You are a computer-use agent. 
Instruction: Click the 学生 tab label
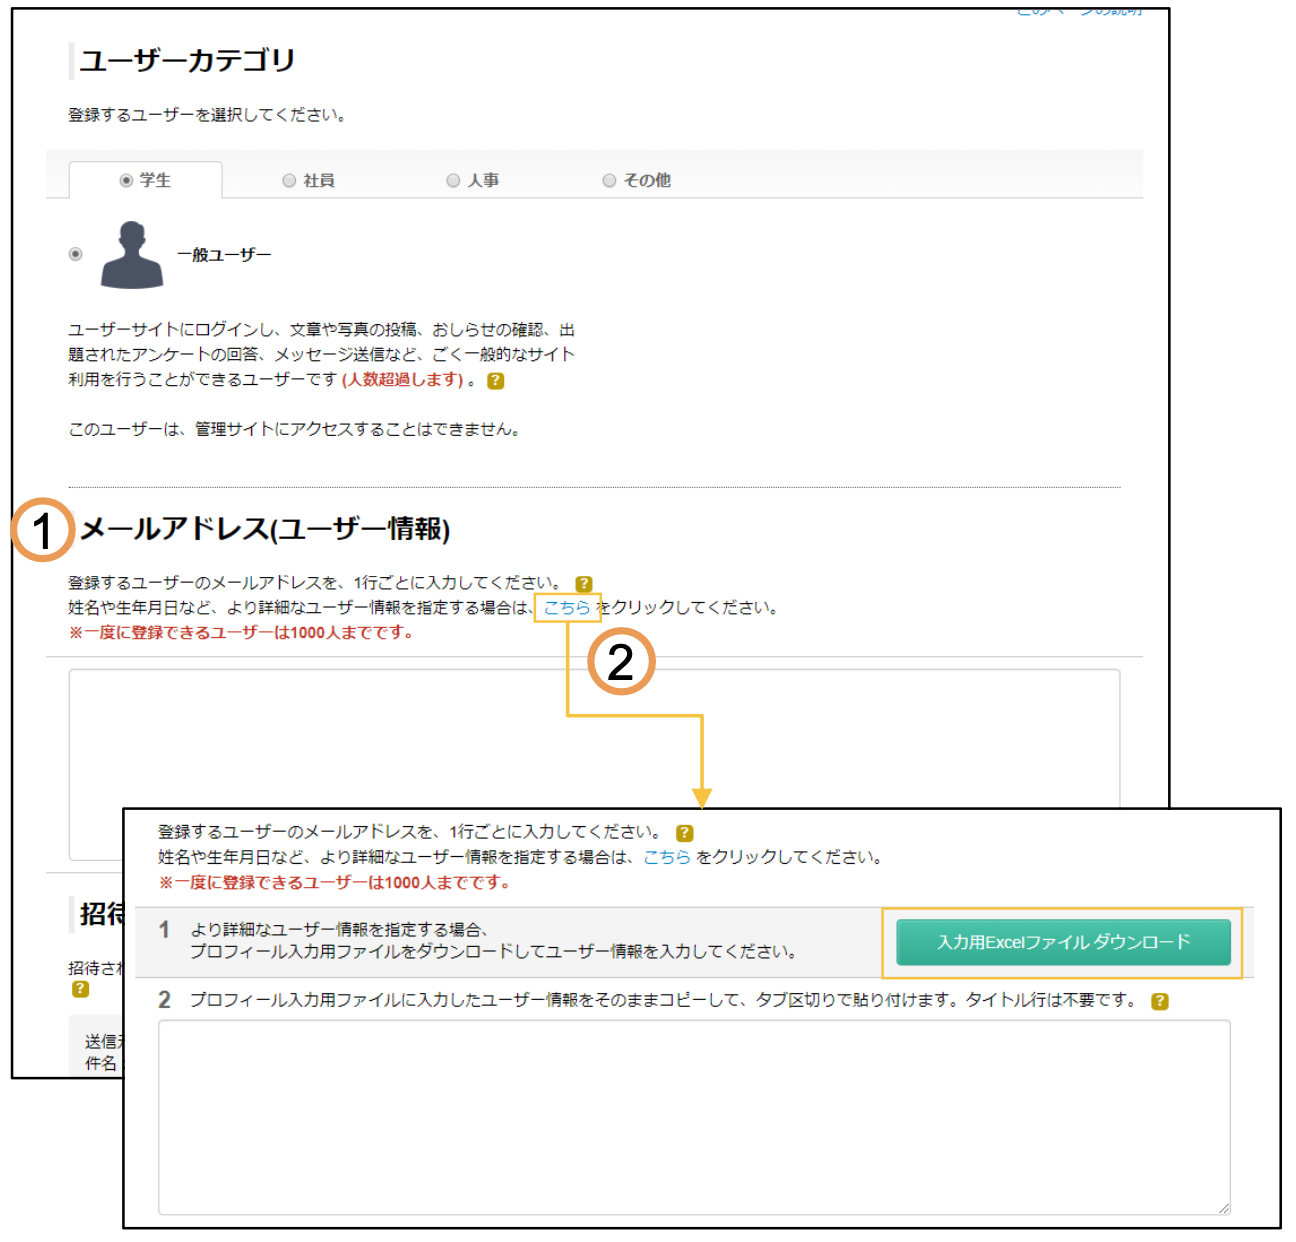(155, 181)
